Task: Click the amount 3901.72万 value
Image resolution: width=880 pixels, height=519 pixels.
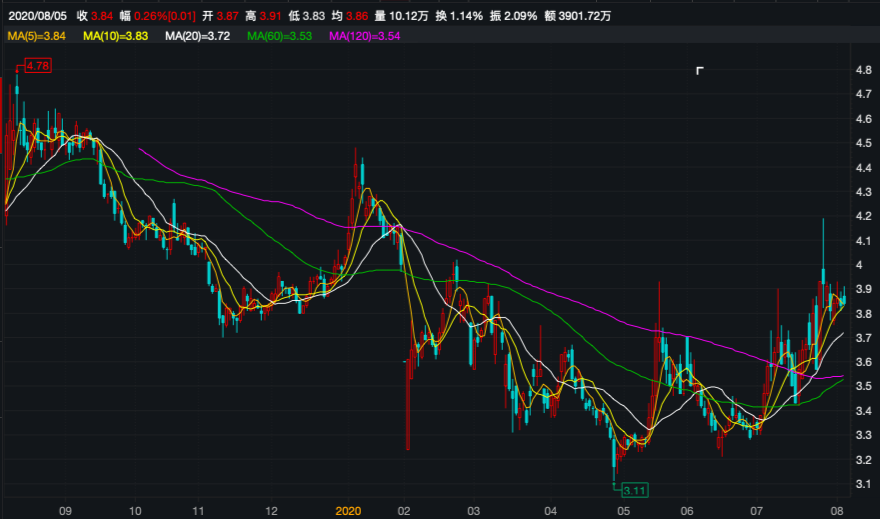Action: tap(585, 16)
